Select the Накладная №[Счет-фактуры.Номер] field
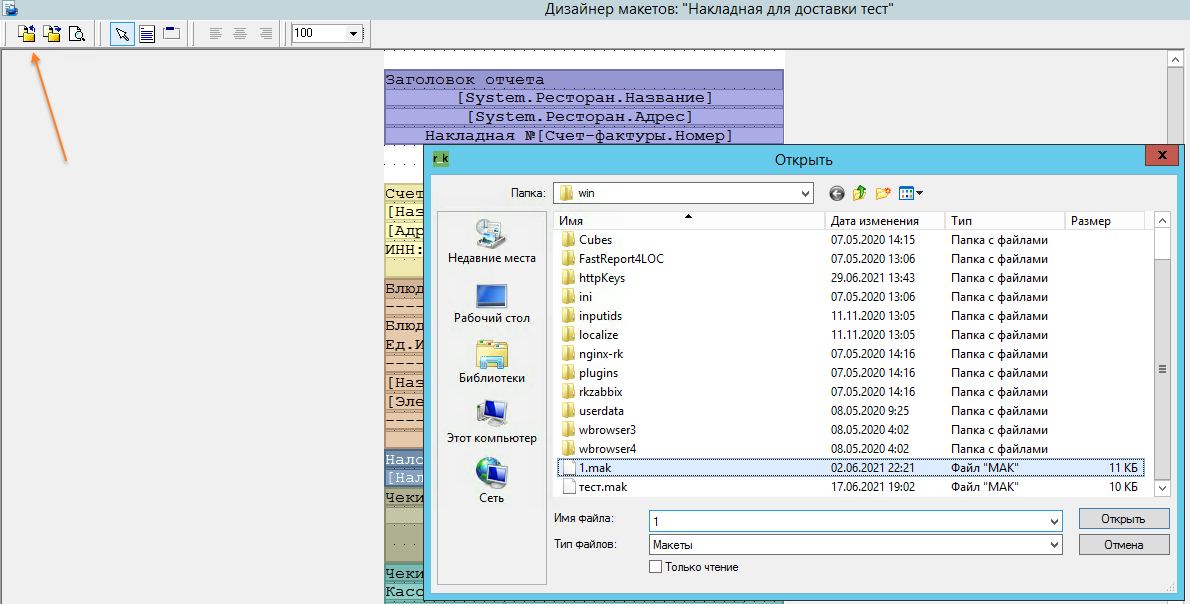The height and width of the screenshot is (604, 1190). pyautogui.click(x=584, y=136)
